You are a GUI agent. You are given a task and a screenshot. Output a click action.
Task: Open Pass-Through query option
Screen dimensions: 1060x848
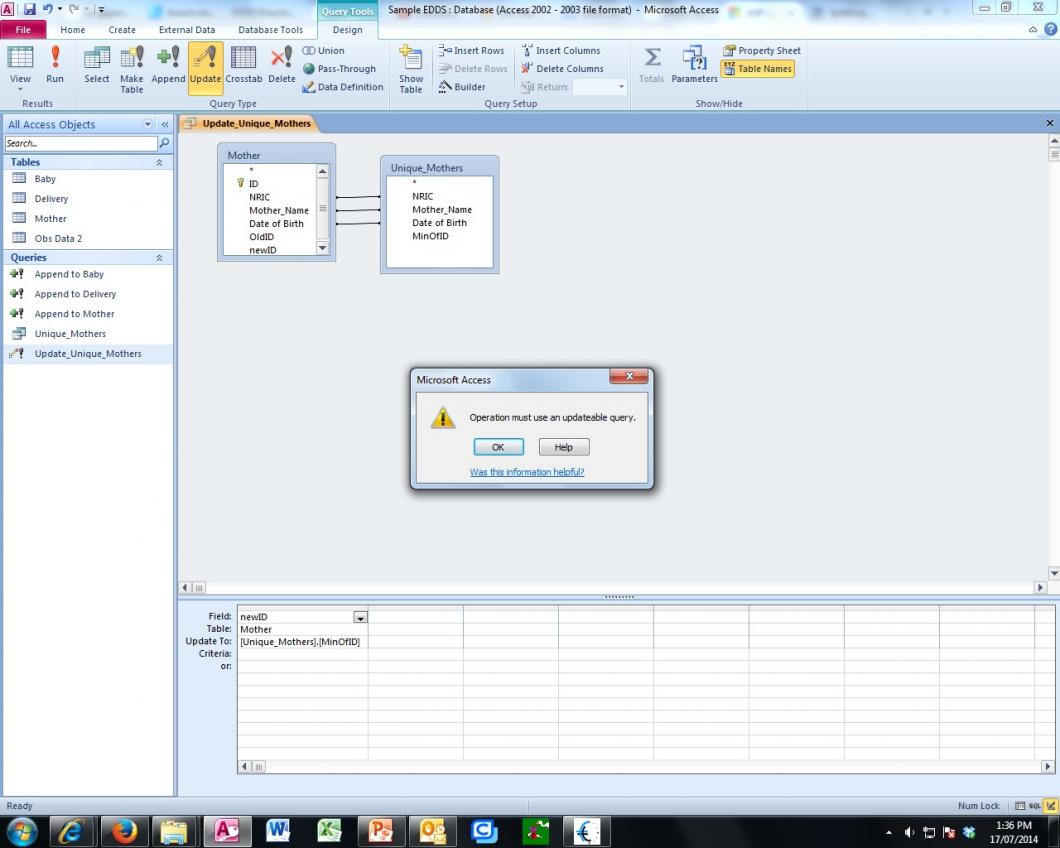339,69
